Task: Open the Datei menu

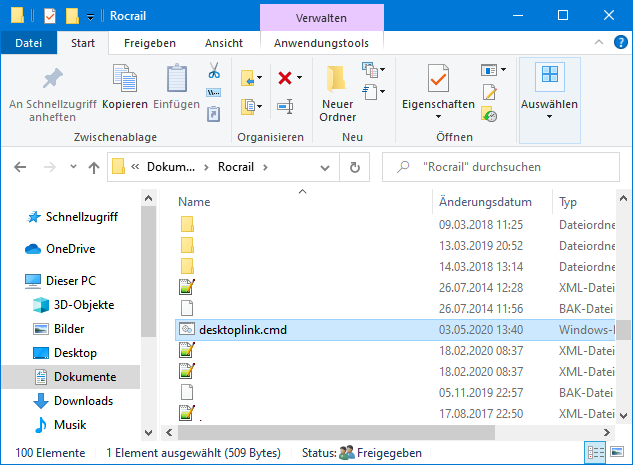Action: (x=28, y=43)
